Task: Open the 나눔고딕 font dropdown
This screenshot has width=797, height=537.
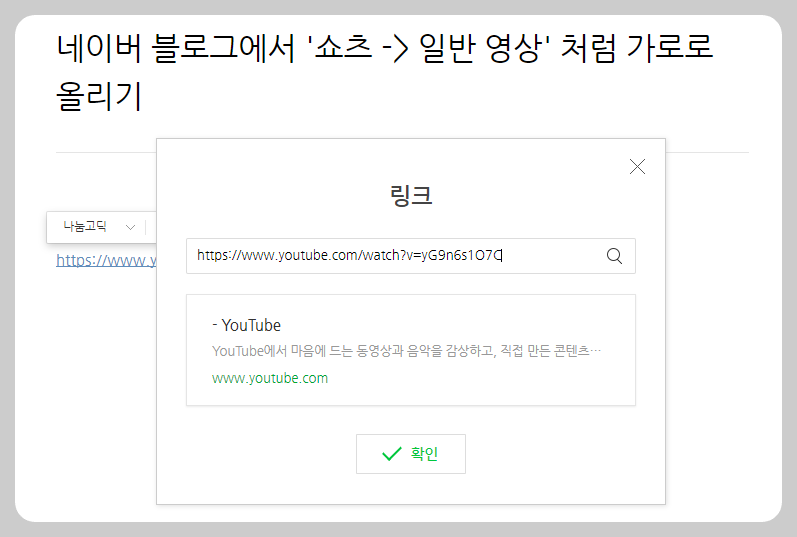Action: [99, 227]
